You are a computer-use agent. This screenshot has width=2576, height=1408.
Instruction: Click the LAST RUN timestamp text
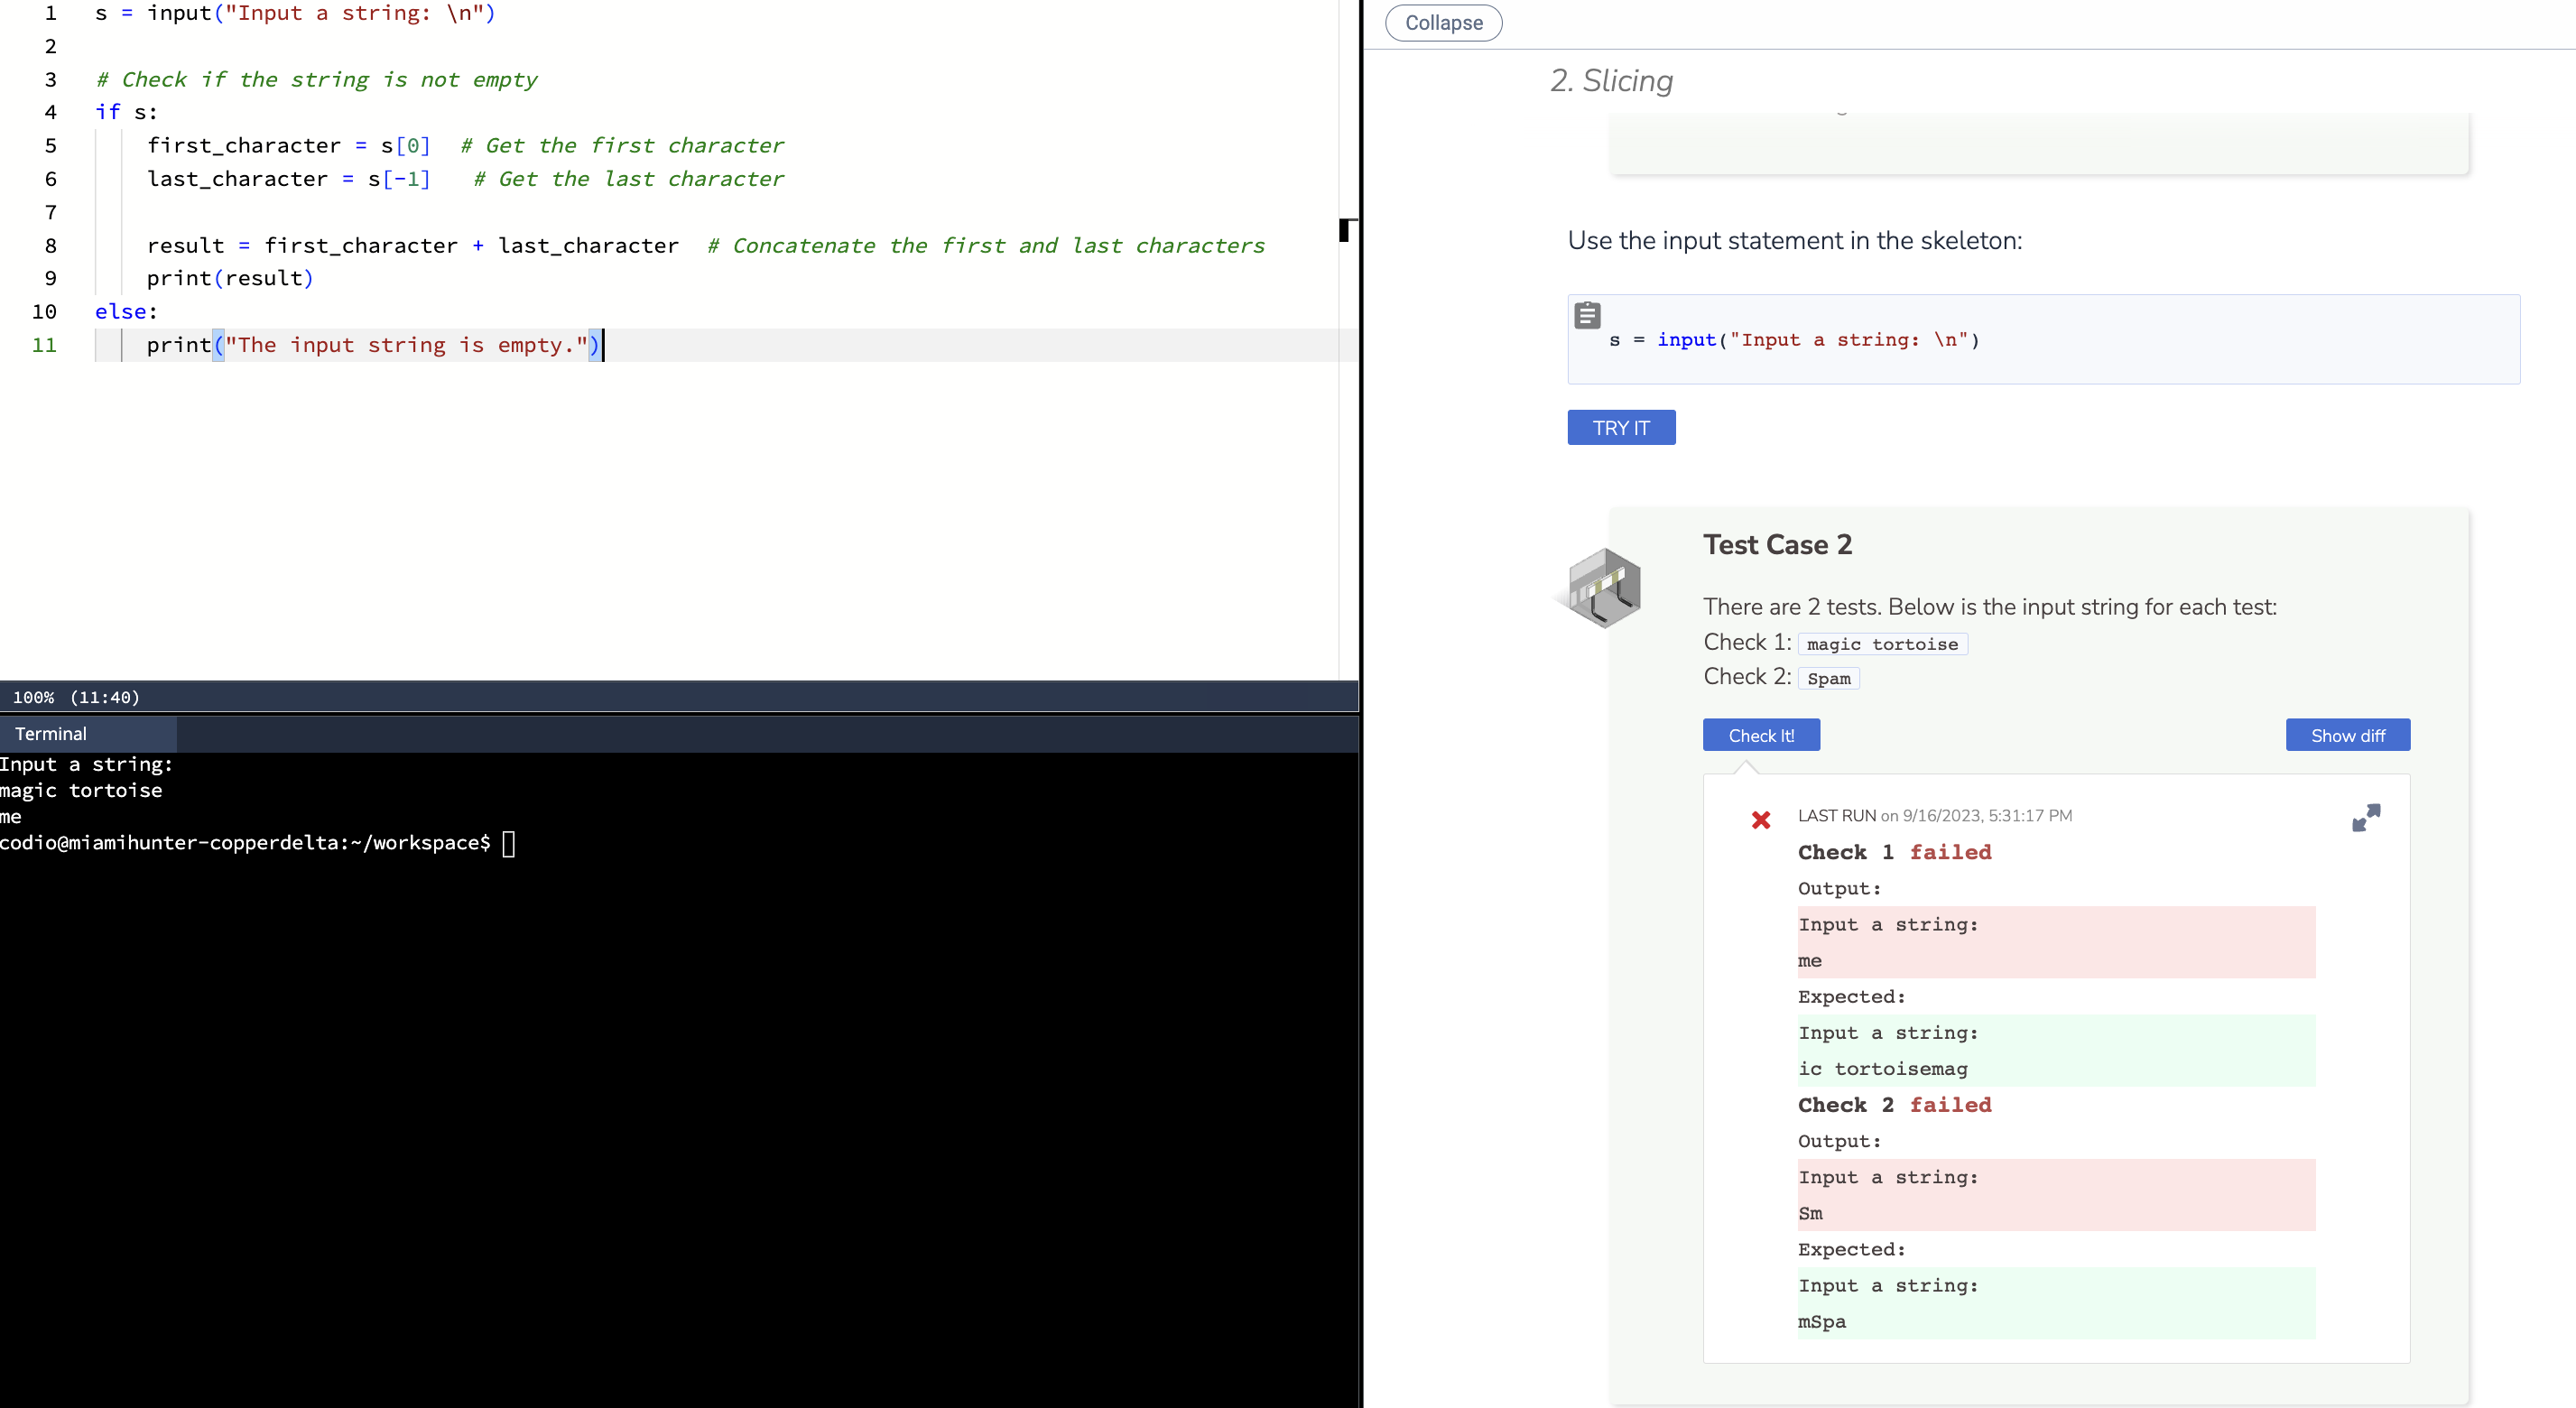(x=1935, y=815)
